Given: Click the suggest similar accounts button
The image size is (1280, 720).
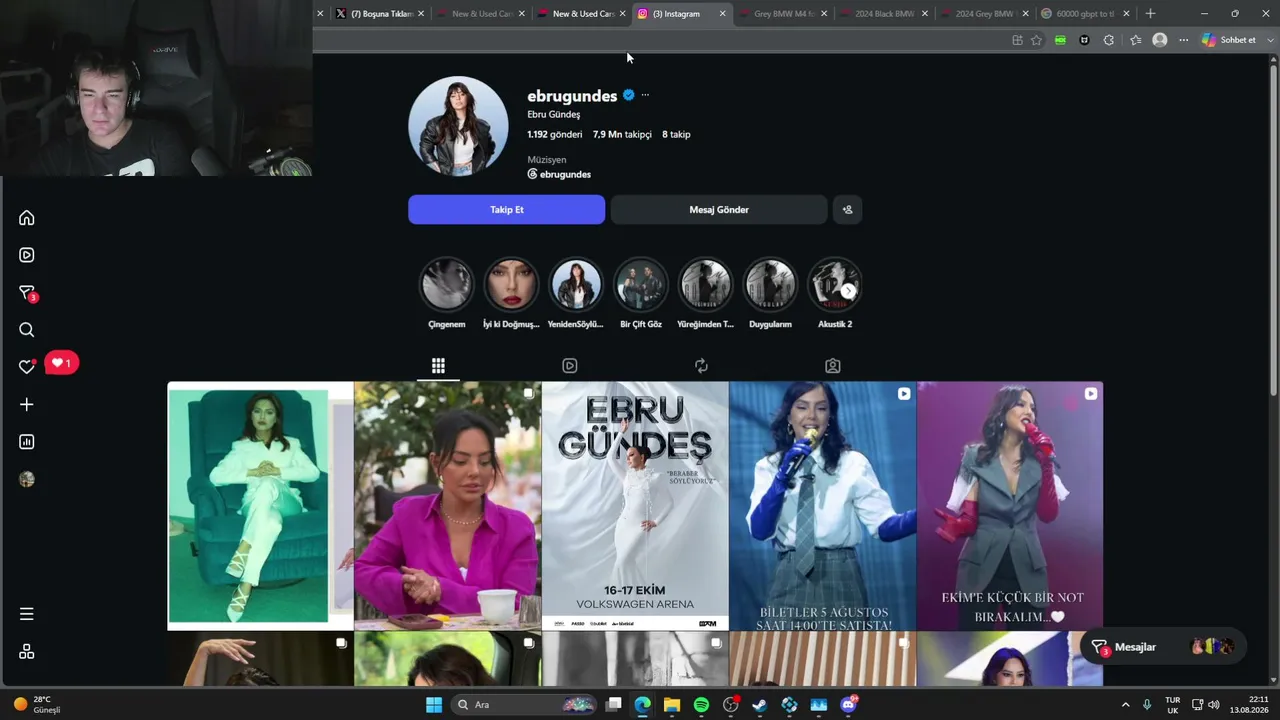Looking at the screenshot, I should (x=847, y=210).
